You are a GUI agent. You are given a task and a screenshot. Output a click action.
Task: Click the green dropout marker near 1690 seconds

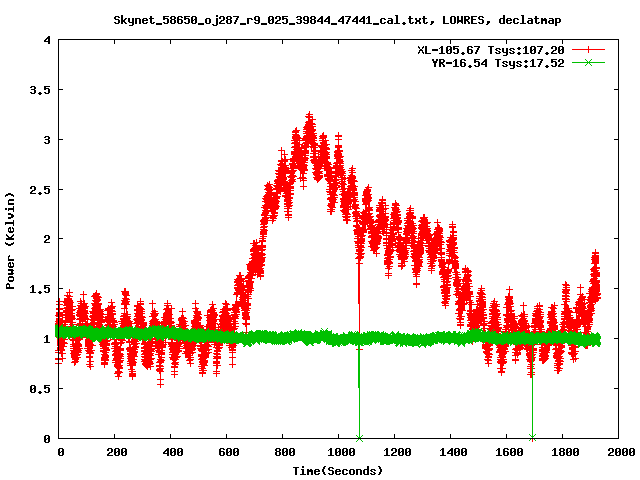pyautogui.click(x=532, y=438)
